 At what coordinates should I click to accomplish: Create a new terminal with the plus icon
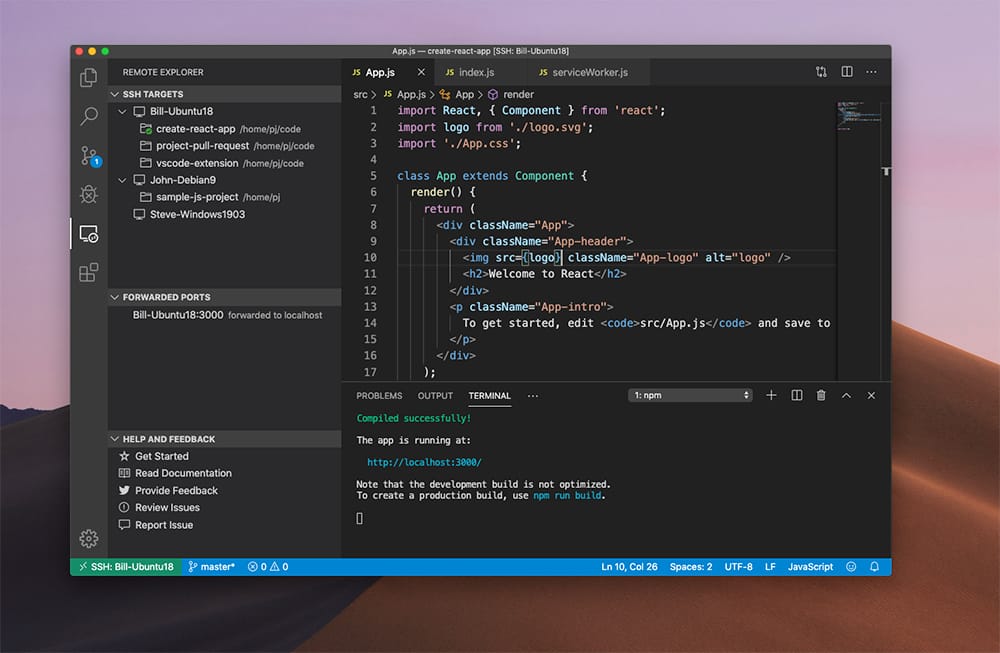pyautogui.click(x=771, y=395)
